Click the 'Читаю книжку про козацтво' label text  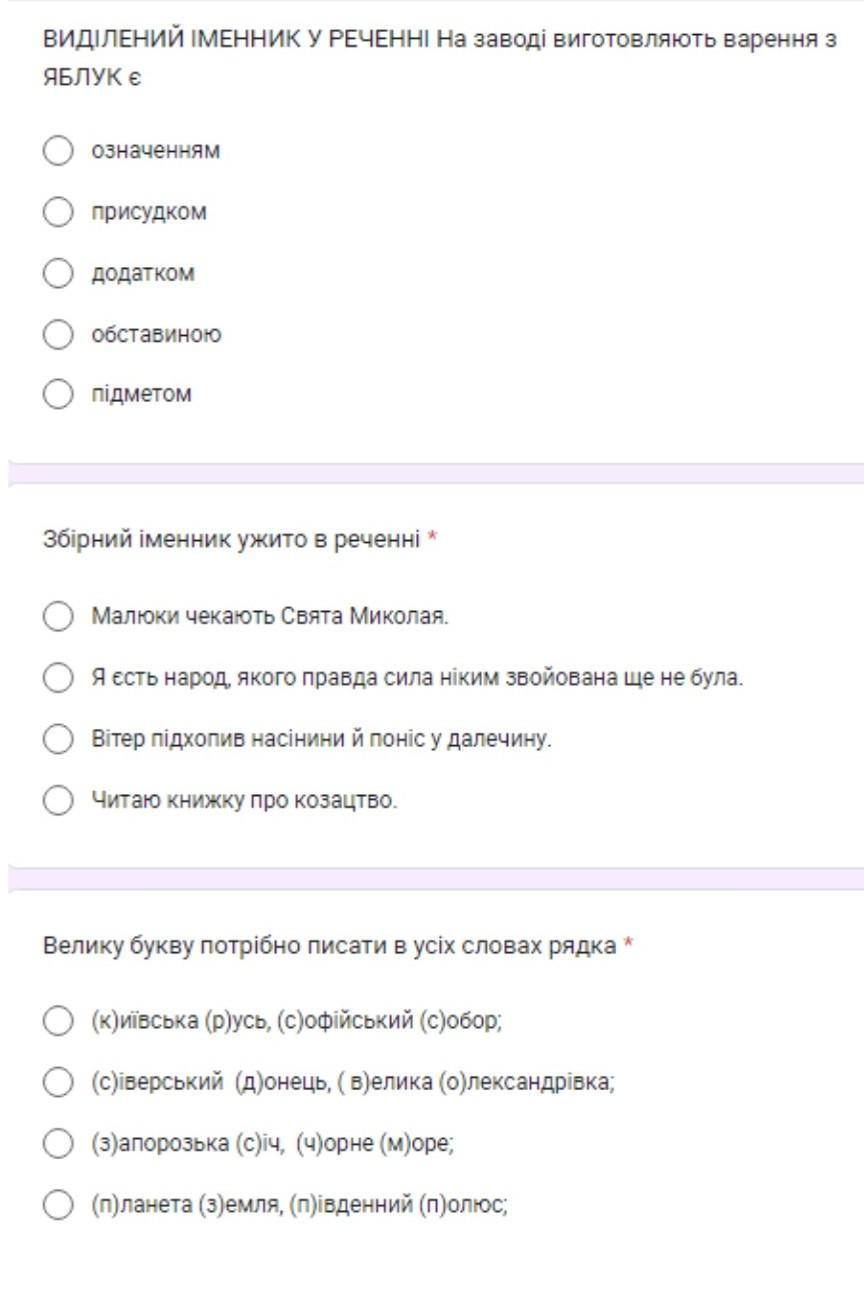tap(244, 800)
